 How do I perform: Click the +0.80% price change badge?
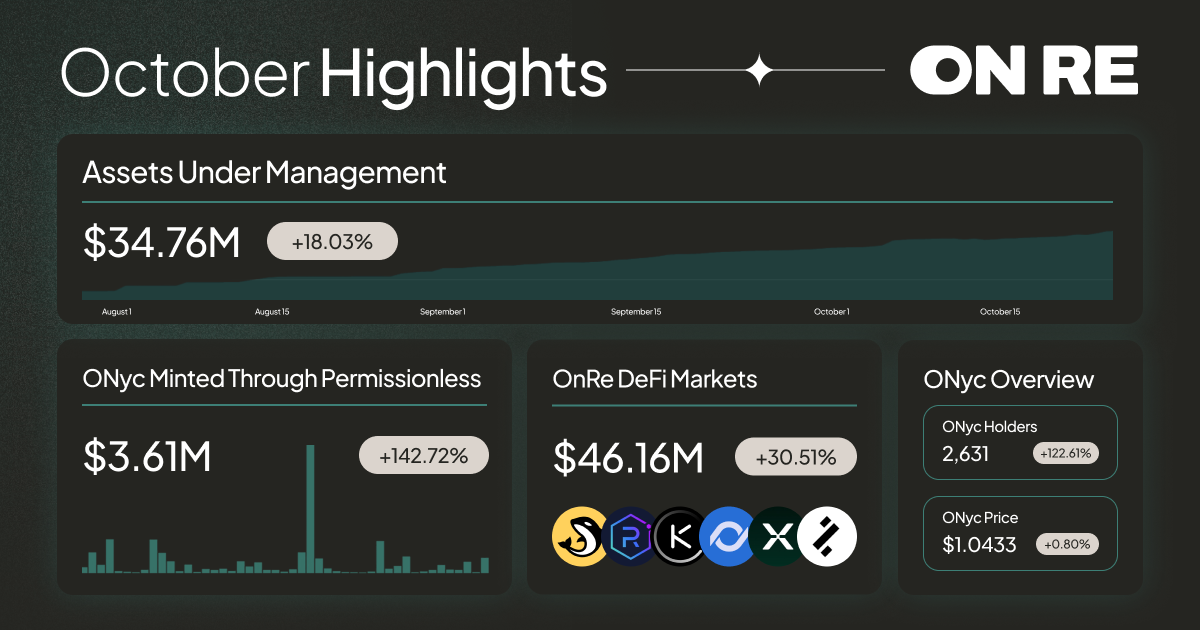1068,545
